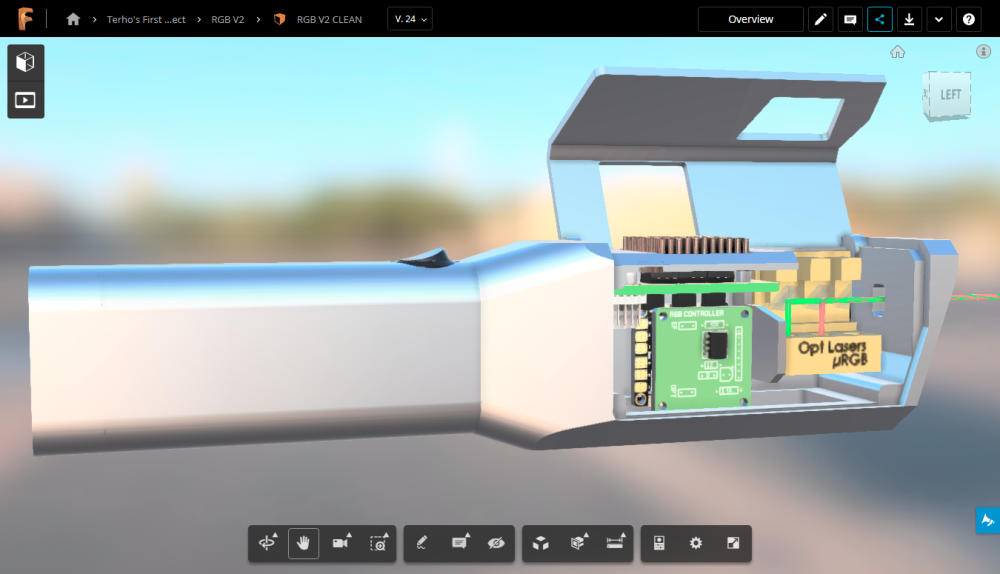Screen dimensions: 1000x574
Task: Activate the Pan hand tool
Action: coord(304,543)
